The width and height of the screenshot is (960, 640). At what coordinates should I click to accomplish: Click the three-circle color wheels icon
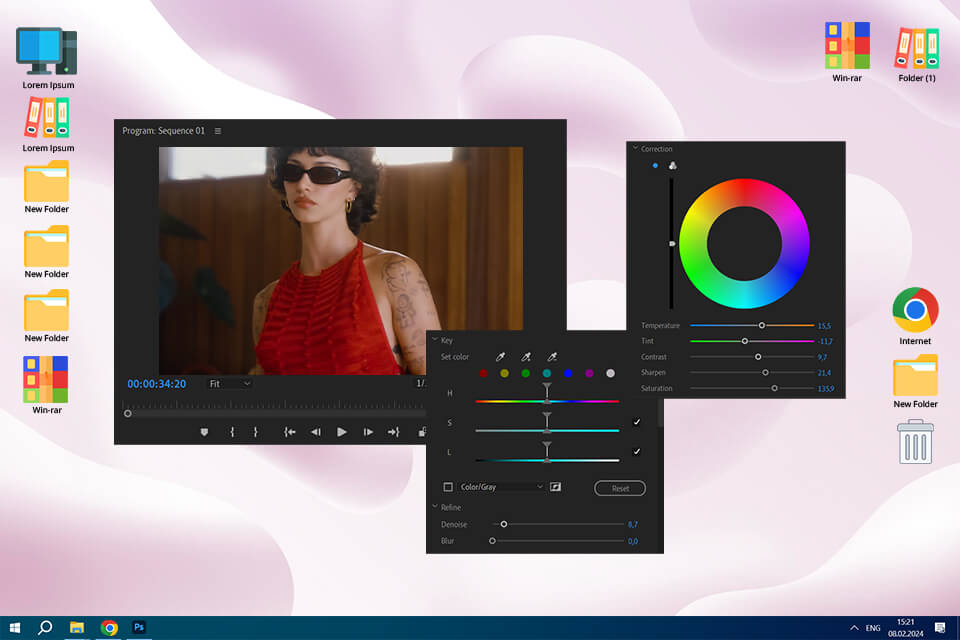pyautogui.click(x=672, y=166)
